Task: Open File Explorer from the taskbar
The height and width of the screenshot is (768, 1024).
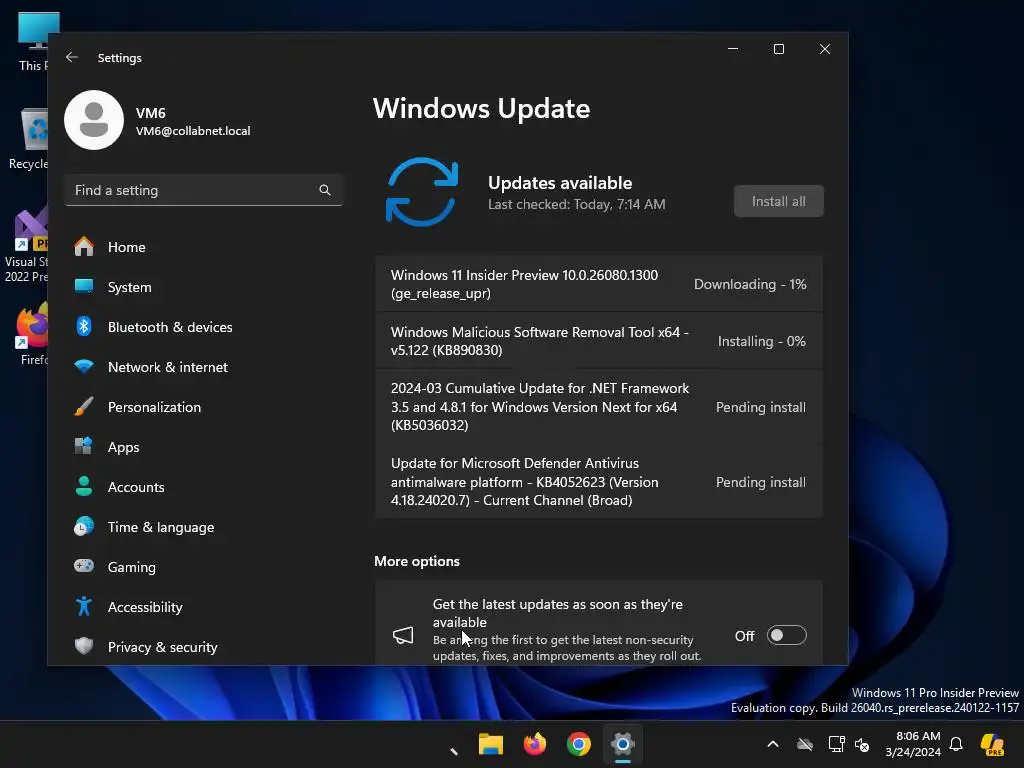Action: pyautogui.click(x=490, y=744)
